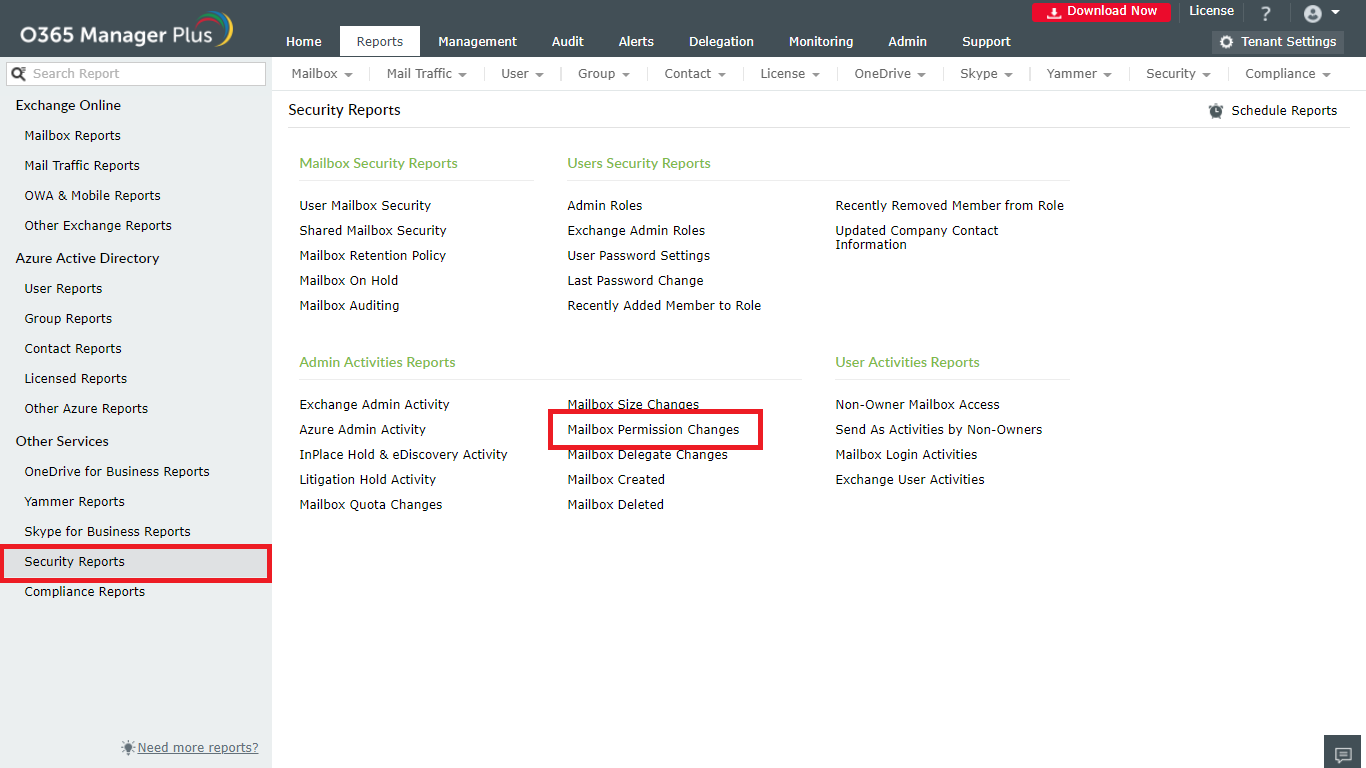Open Mailbox Reports in sidebar
The image size is (1366, 768).
click(x=73, y=136)
